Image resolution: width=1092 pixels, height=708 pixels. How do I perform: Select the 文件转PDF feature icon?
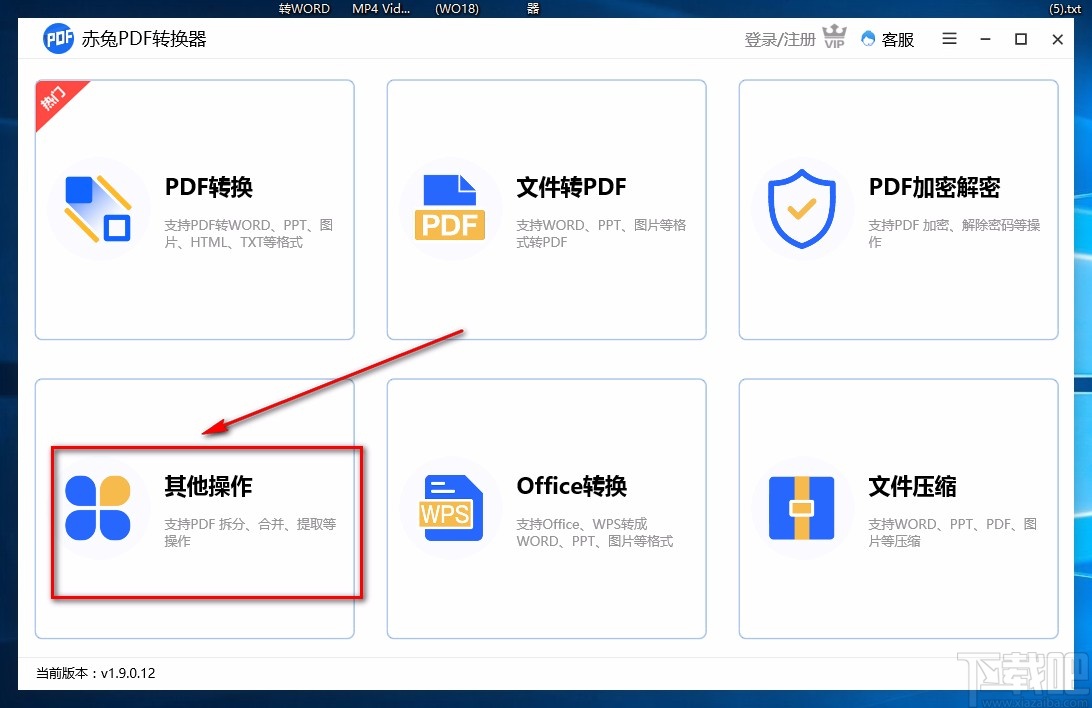(x=449, y=207)
